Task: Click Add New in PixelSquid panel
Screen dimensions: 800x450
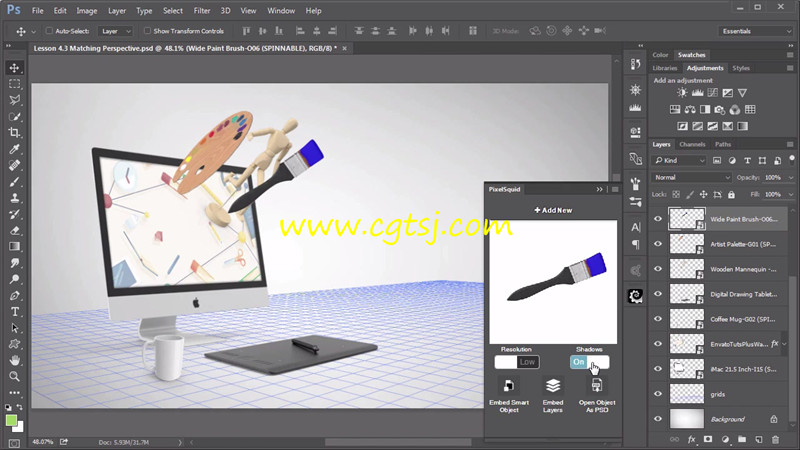Action: coord(553,210)
